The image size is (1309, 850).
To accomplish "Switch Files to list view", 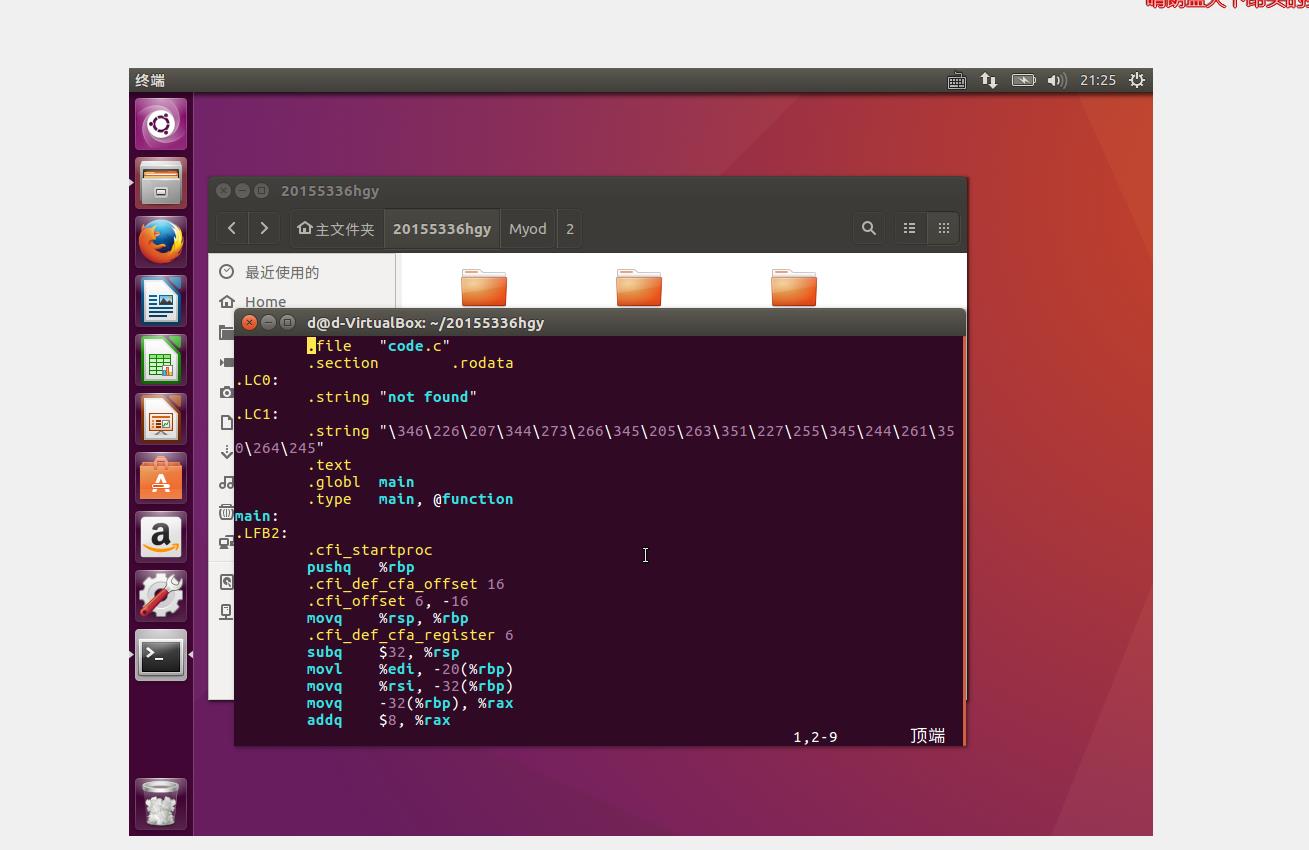I will (x=910, y=229).
